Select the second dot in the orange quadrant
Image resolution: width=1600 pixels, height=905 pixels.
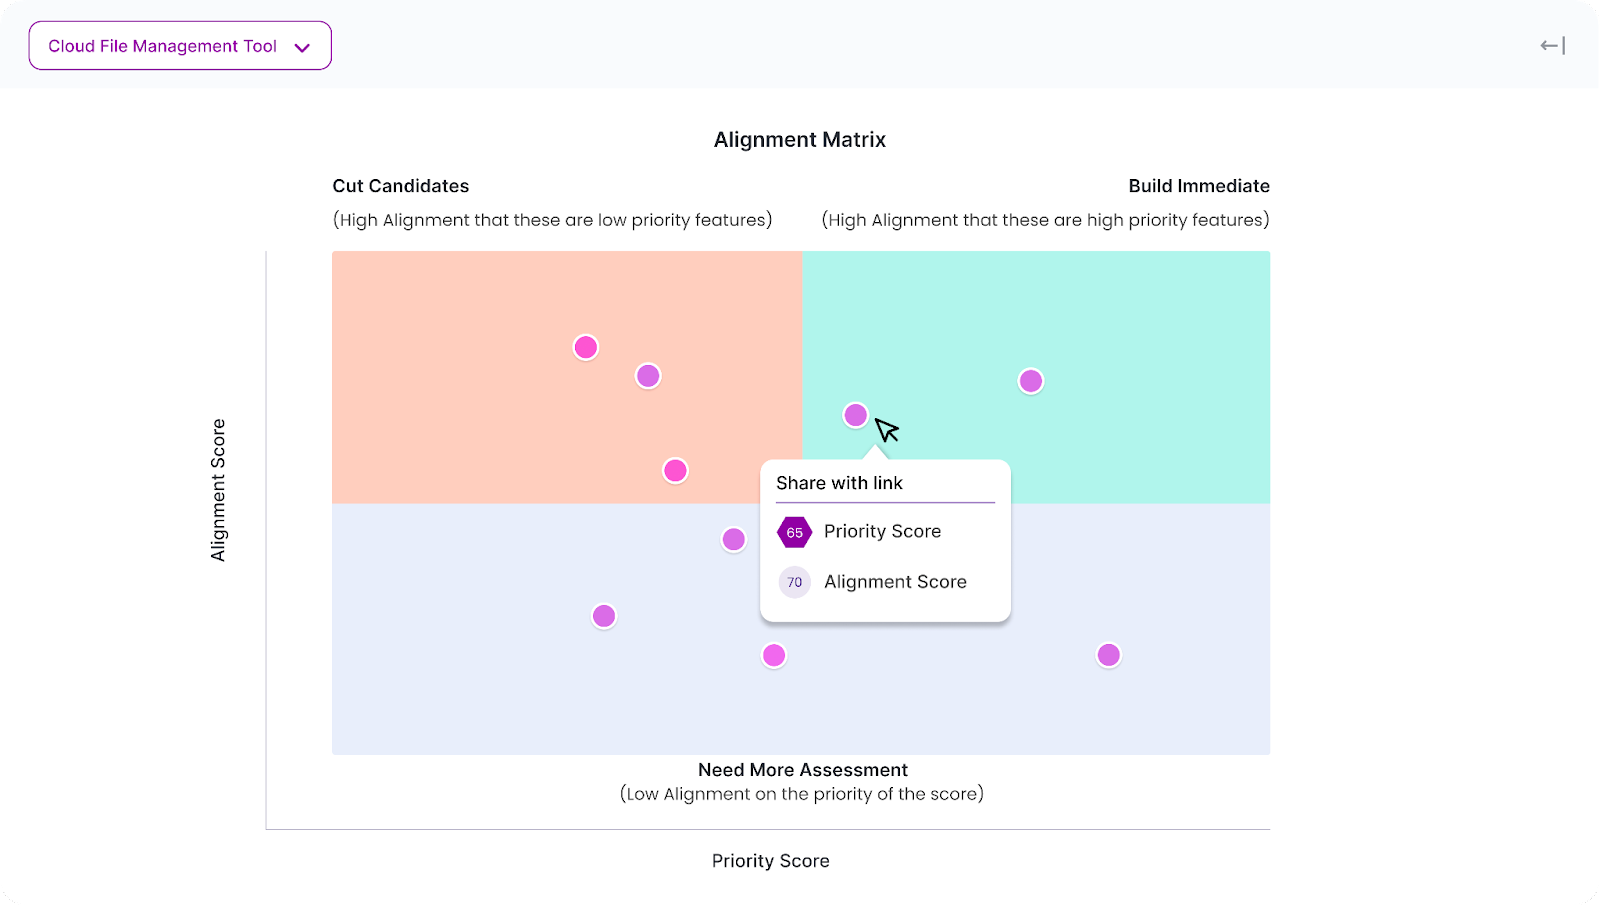[x=648, y=375]
